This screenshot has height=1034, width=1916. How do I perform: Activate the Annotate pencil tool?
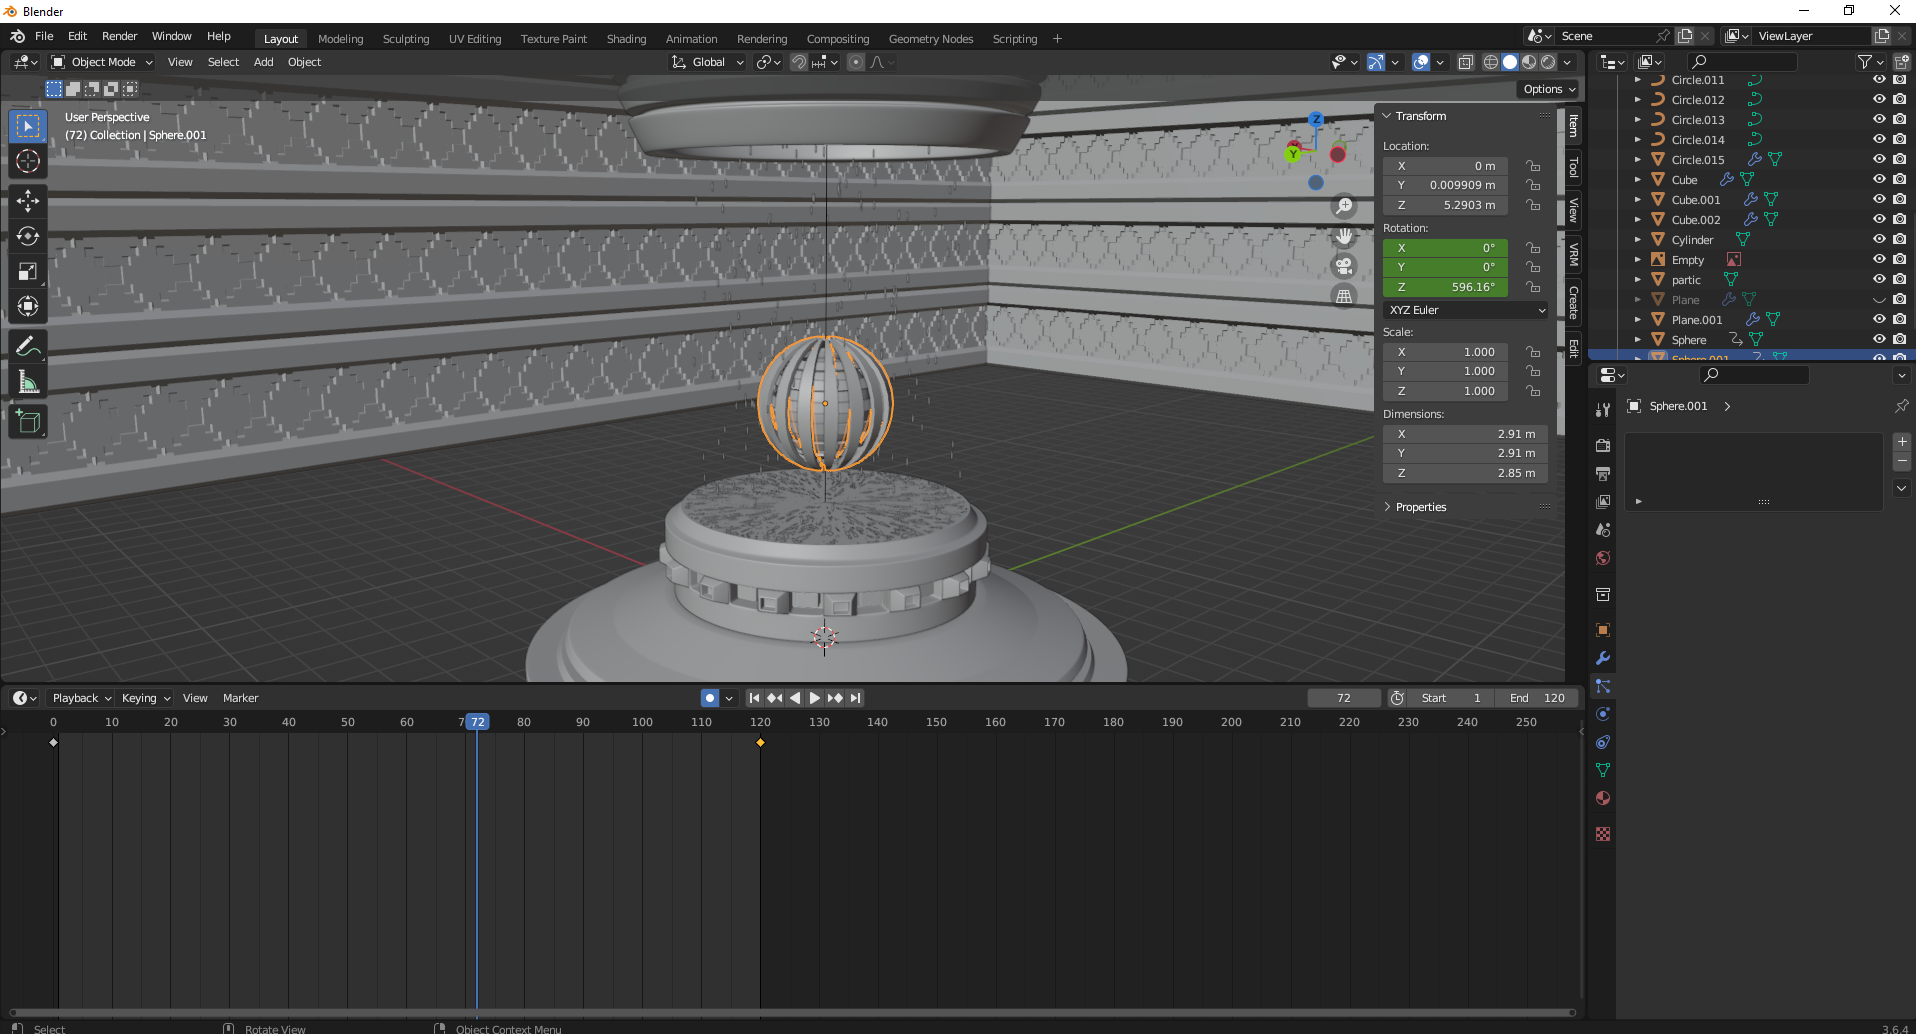pos(28,347)
